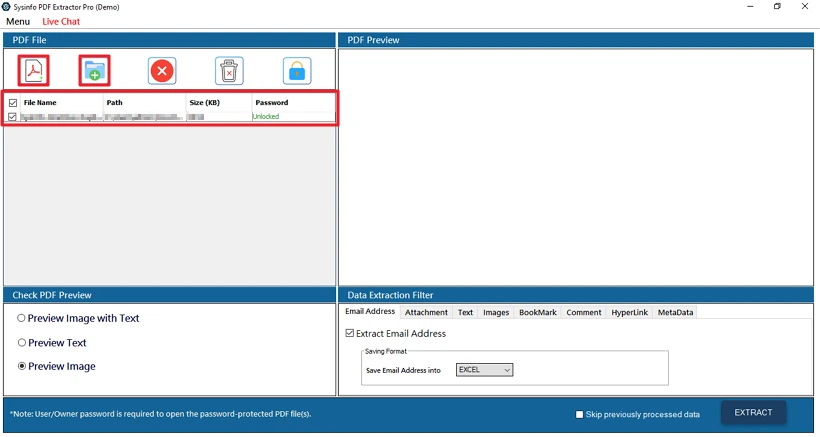The height and width of the screenshot is (437, 820).
Task: Toggle the select-all checkbox in file table header
Action: click(x=13, y=103)
